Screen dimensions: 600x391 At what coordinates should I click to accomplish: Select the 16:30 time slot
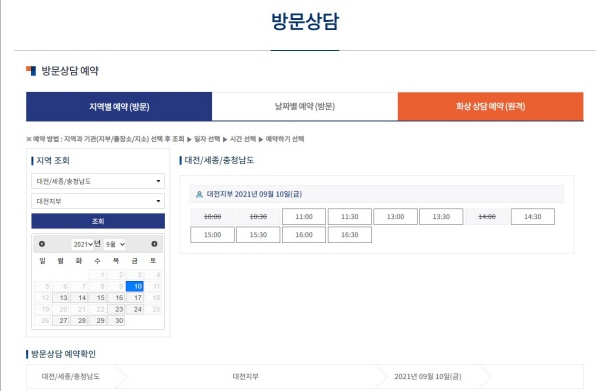click(x=350, y=235)
